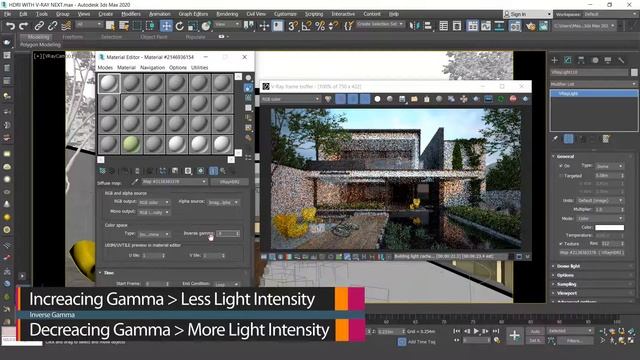Select the Modeling ribbon tab
640x360 pixels.
38,37
